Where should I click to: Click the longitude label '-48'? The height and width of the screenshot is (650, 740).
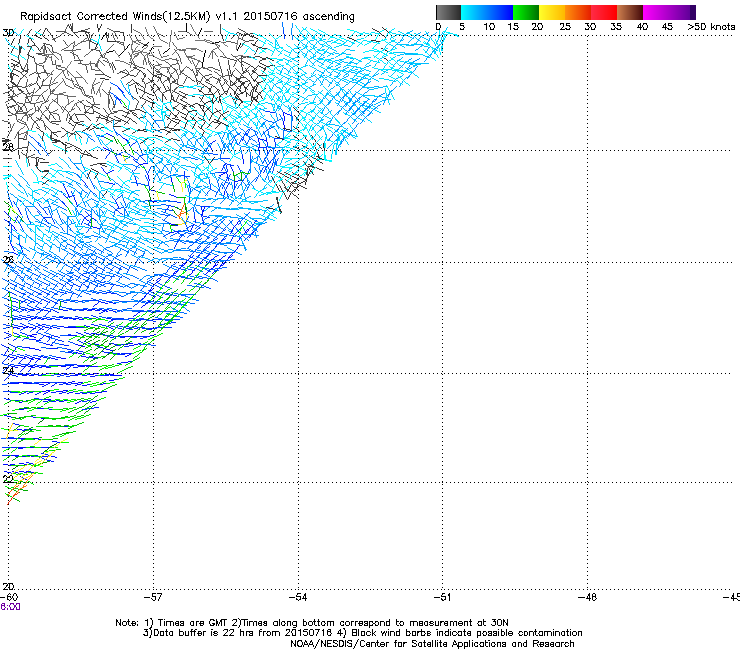[x=587, y=597]
